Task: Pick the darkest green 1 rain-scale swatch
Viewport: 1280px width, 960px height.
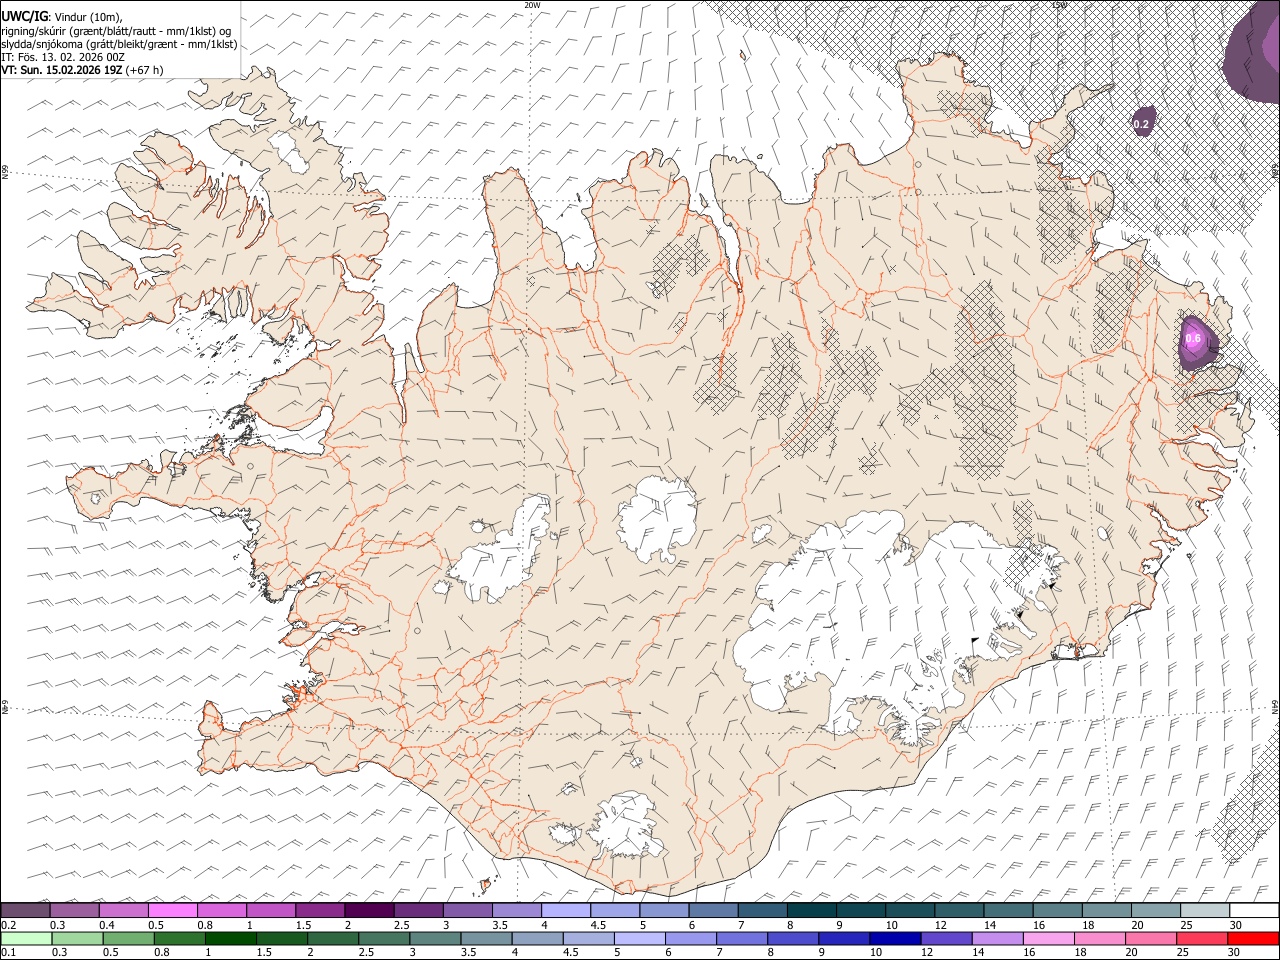Action: pos(231,939)
